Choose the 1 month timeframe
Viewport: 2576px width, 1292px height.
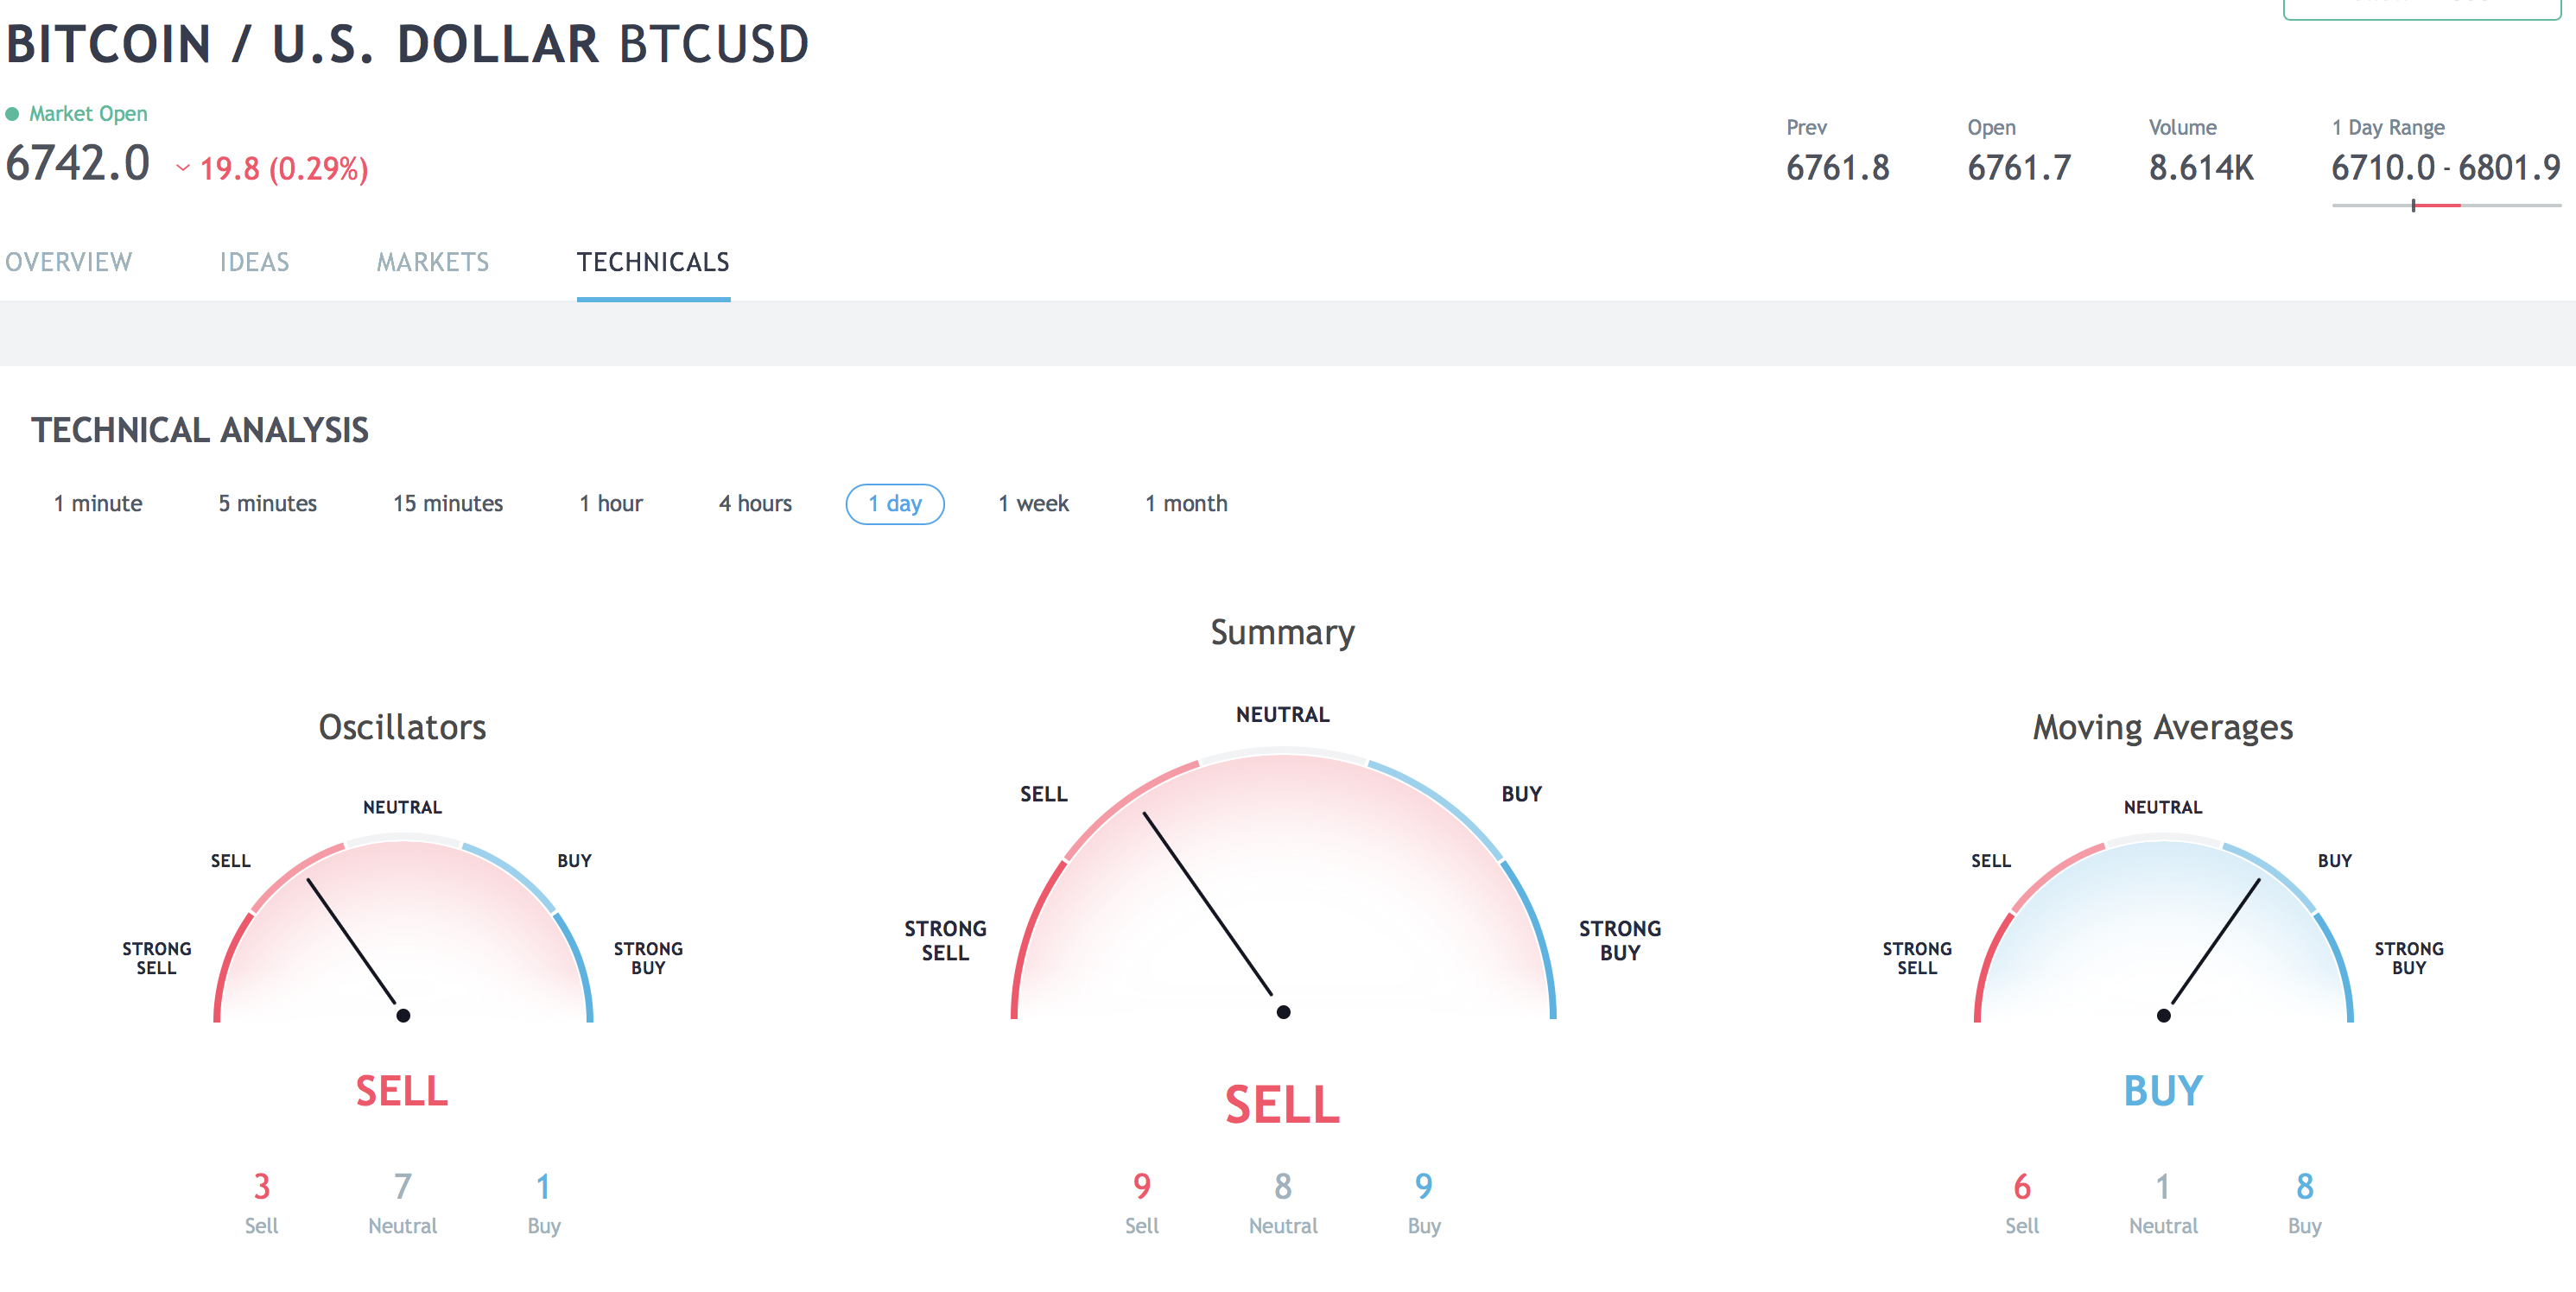1186,503
